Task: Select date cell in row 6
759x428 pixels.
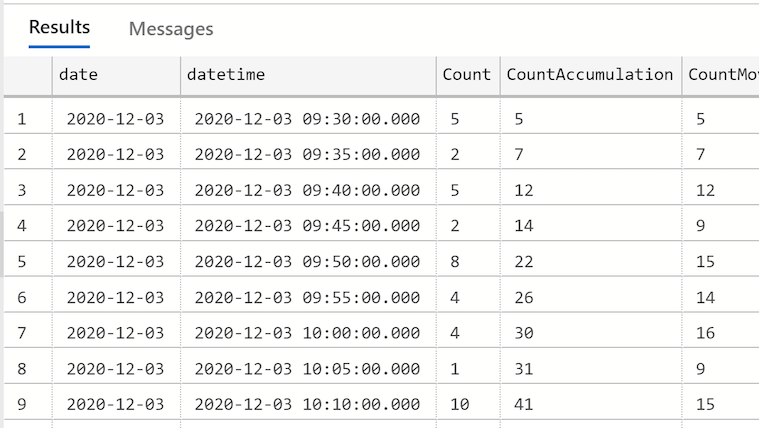Action: [x=116, y=297]
